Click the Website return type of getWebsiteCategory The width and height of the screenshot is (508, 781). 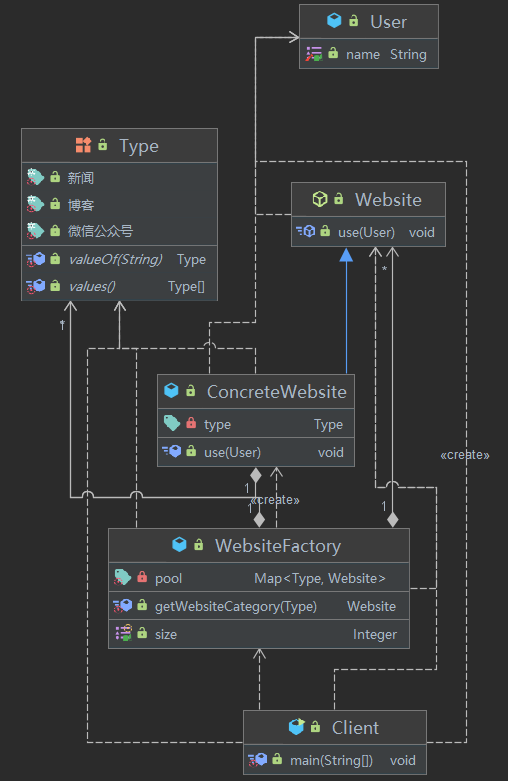click(372, 606)
